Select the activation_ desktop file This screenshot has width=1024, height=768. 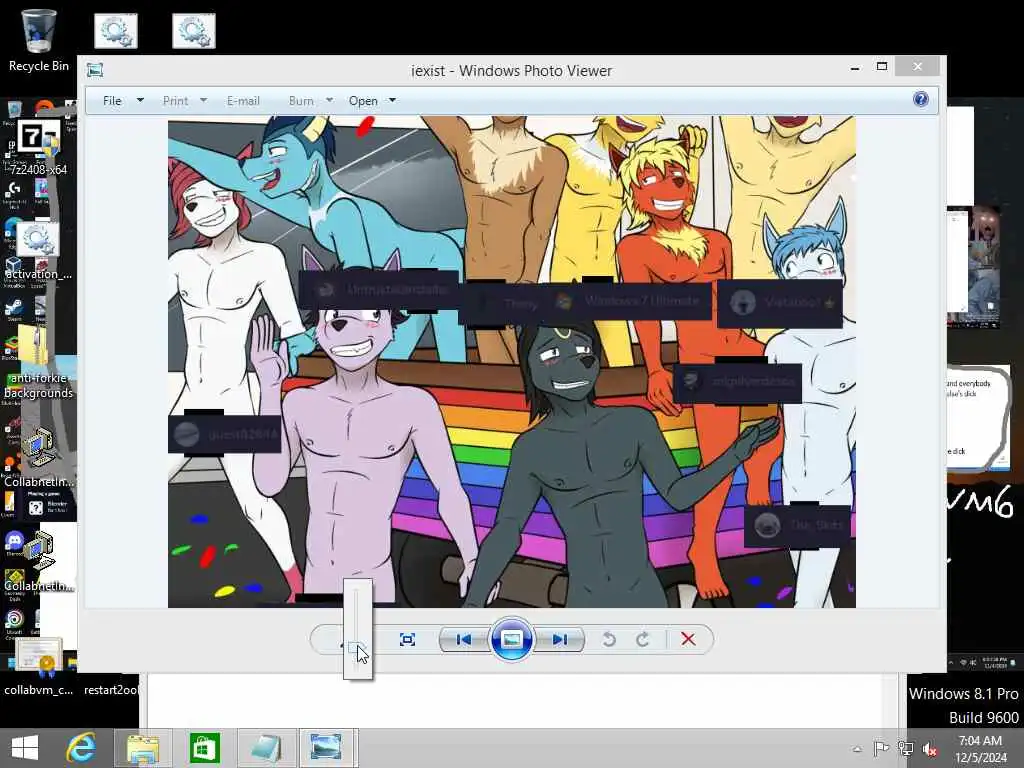[x=39, y=251]
